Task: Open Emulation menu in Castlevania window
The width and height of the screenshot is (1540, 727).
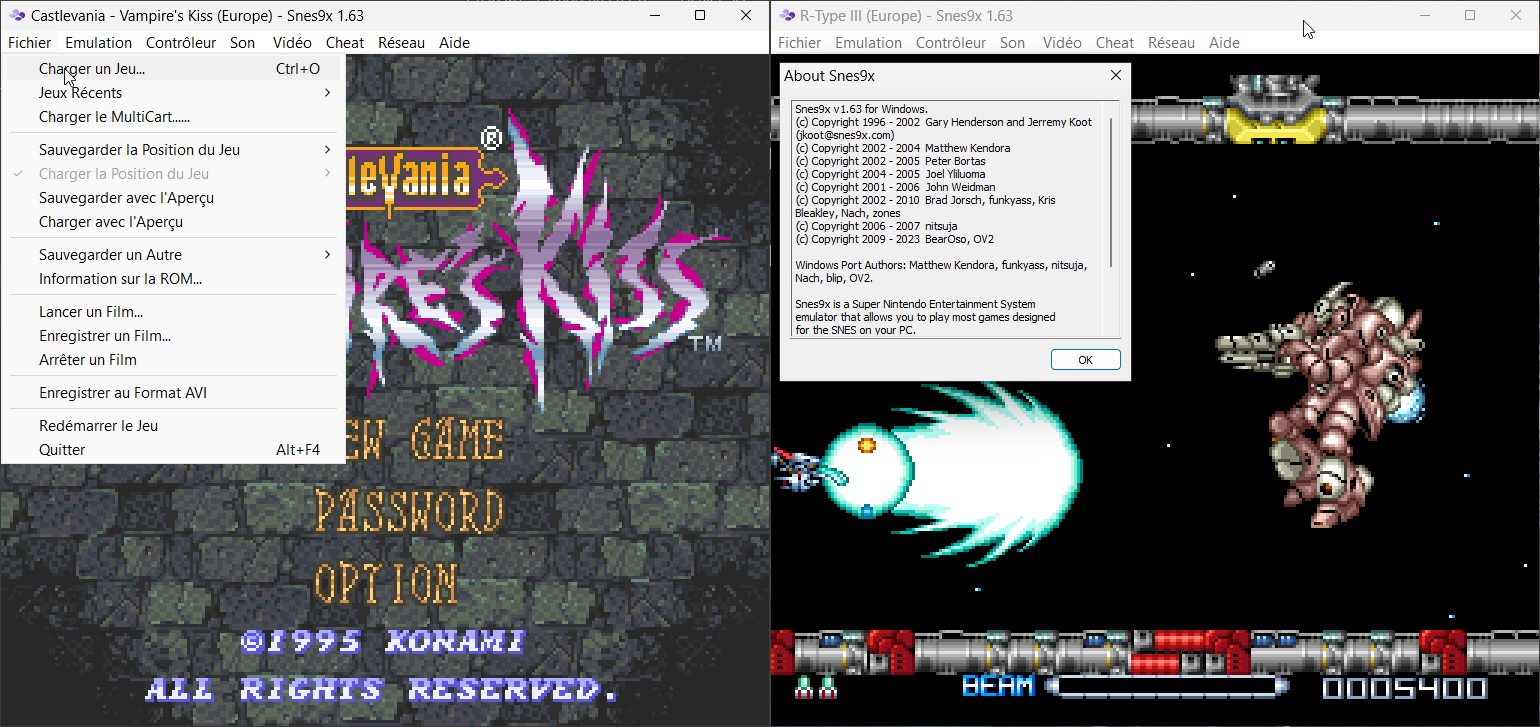Action: pyautogui.click(x=98, y=43)
